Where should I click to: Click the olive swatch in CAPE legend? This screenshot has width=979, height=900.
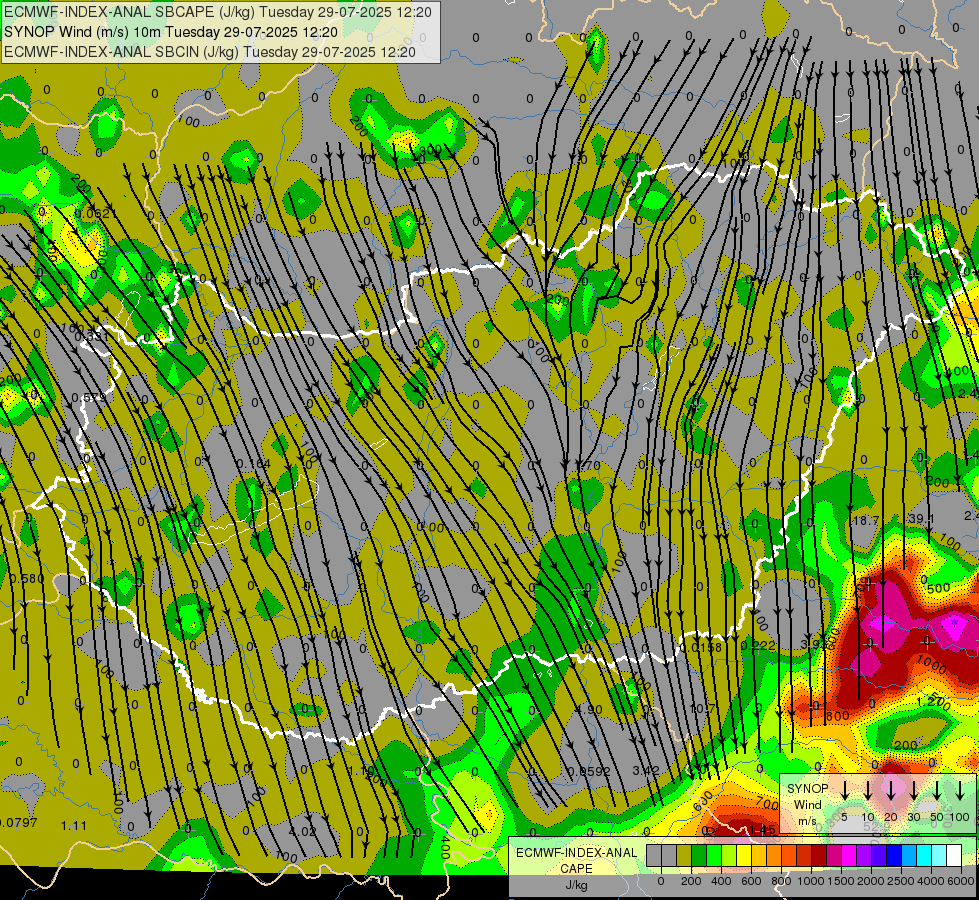[684, 856]
